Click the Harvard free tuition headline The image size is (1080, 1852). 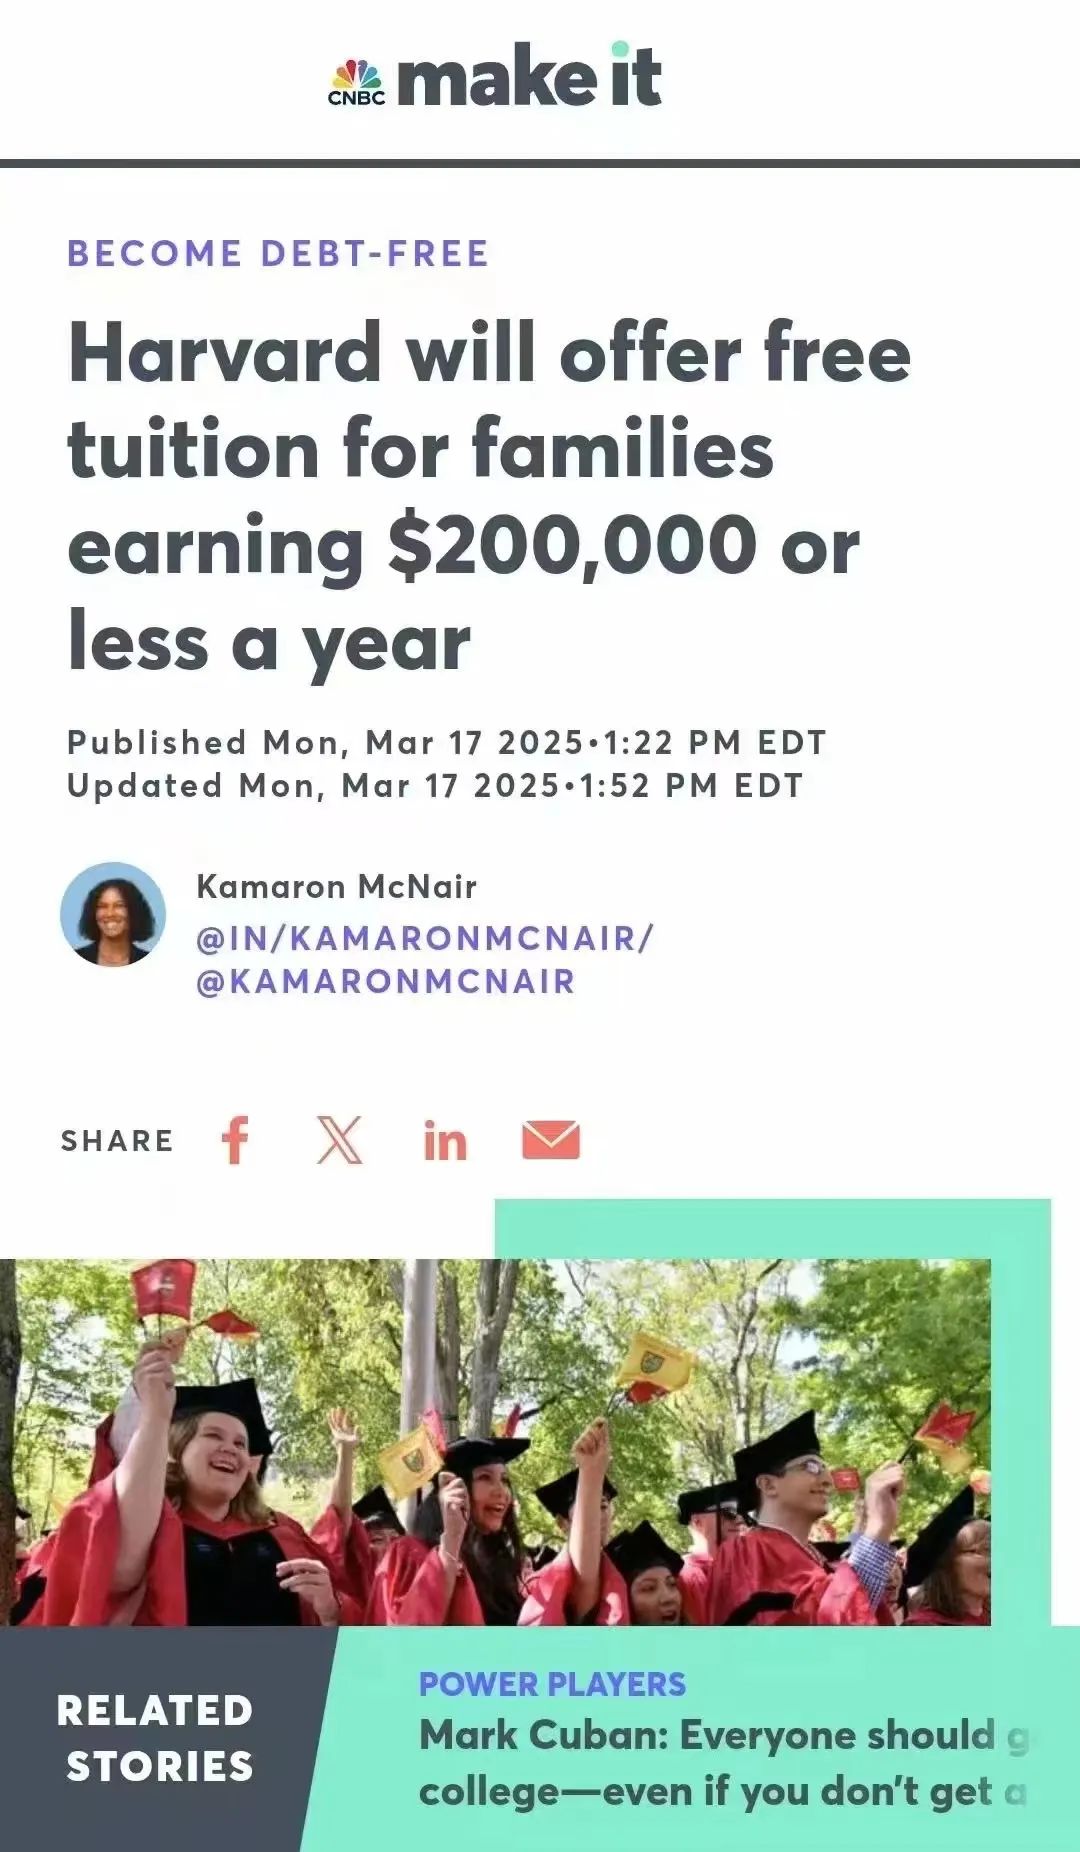click(489, 497)
